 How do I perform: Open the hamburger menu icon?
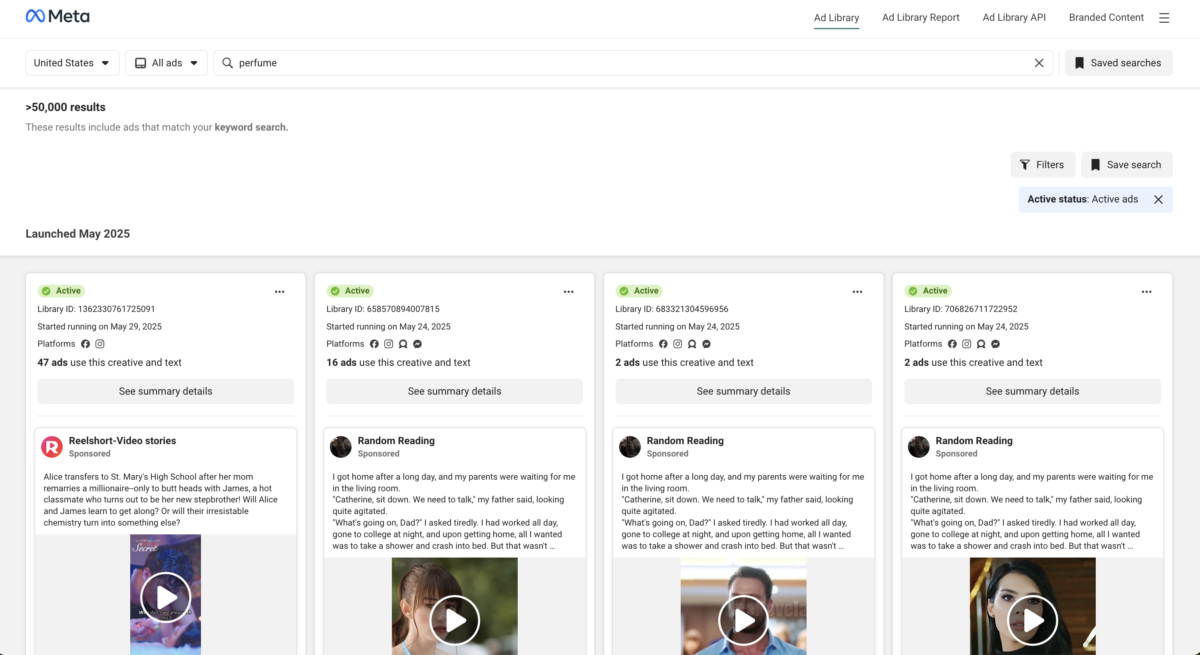[x=1164, y=18]
